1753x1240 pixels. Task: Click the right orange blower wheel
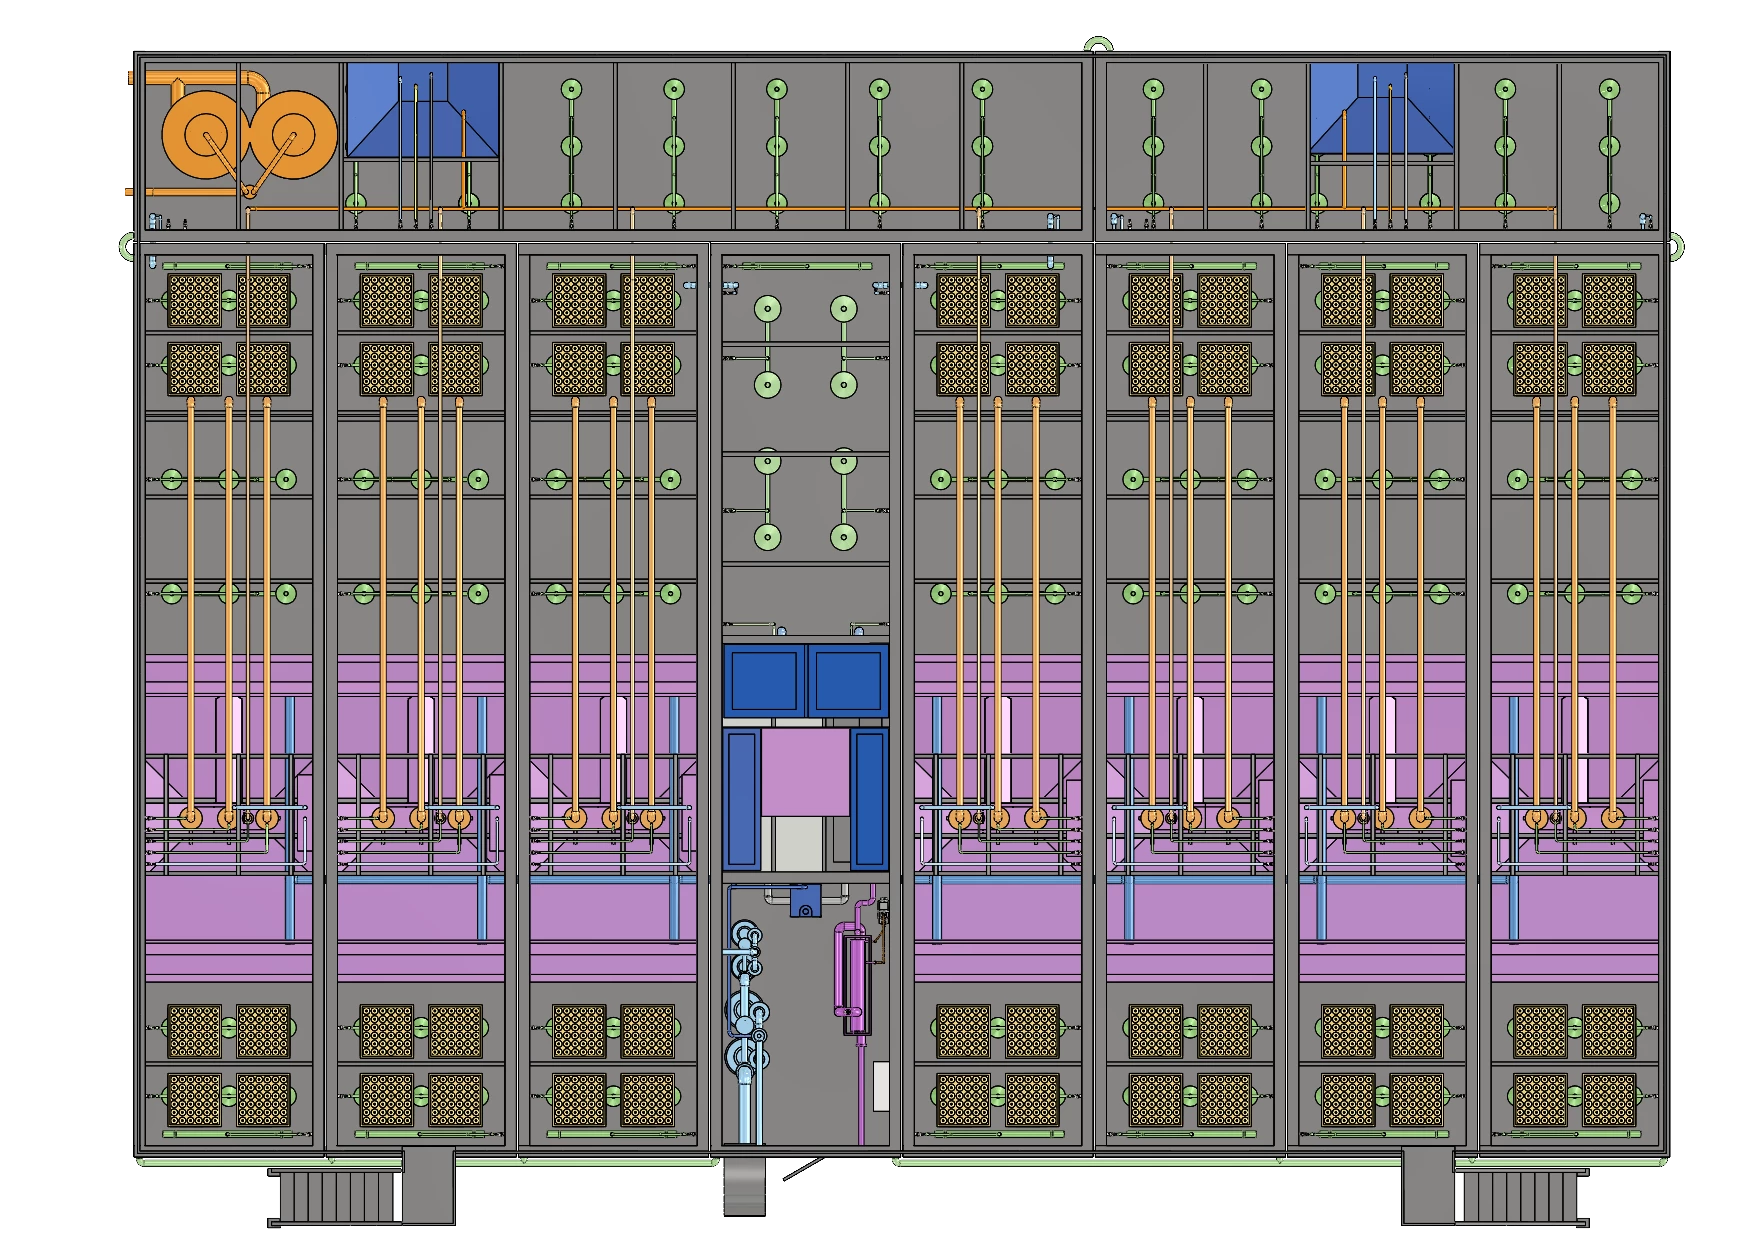[x=292, y=136]
